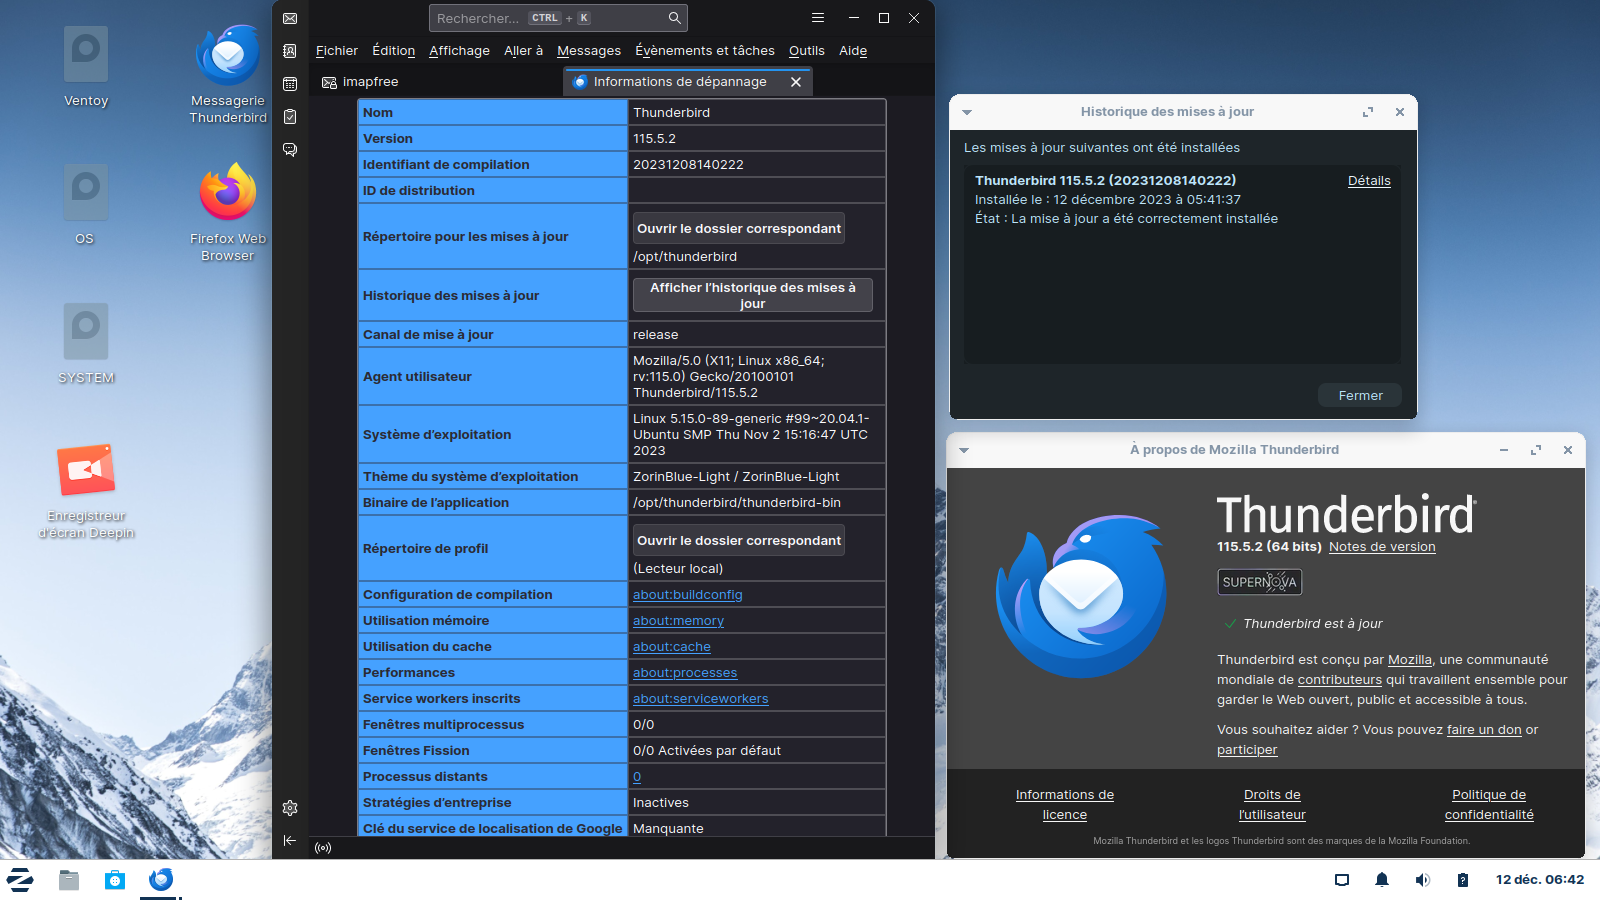Open the Messages menu
Screen dimensions: 1600x900
(589, 51)
